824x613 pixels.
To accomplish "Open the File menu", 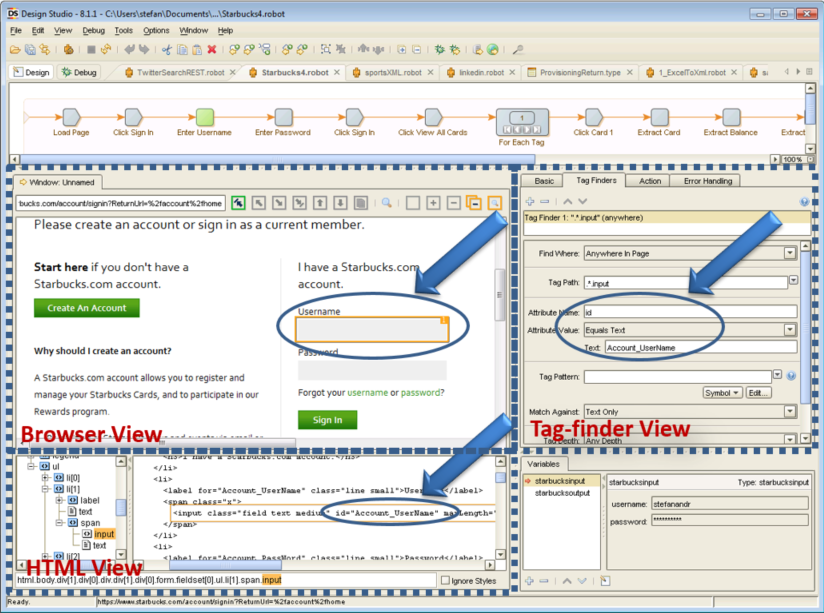I will (x=16, y=30).
